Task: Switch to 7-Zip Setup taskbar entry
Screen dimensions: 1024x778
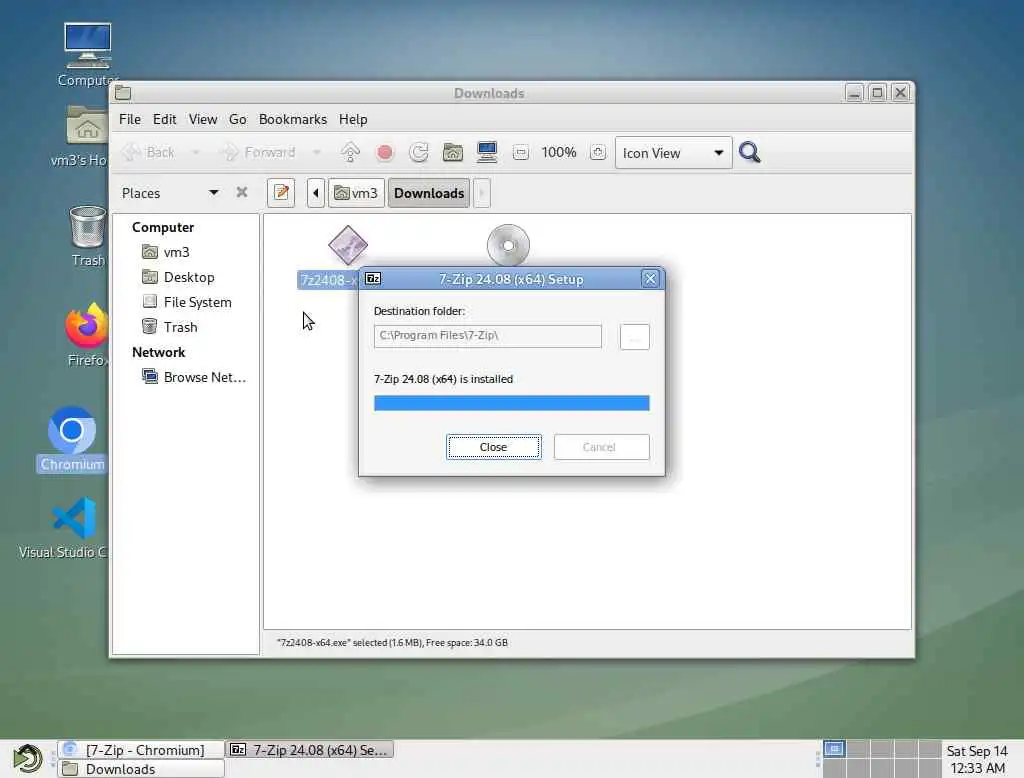Action: point(310,750)
